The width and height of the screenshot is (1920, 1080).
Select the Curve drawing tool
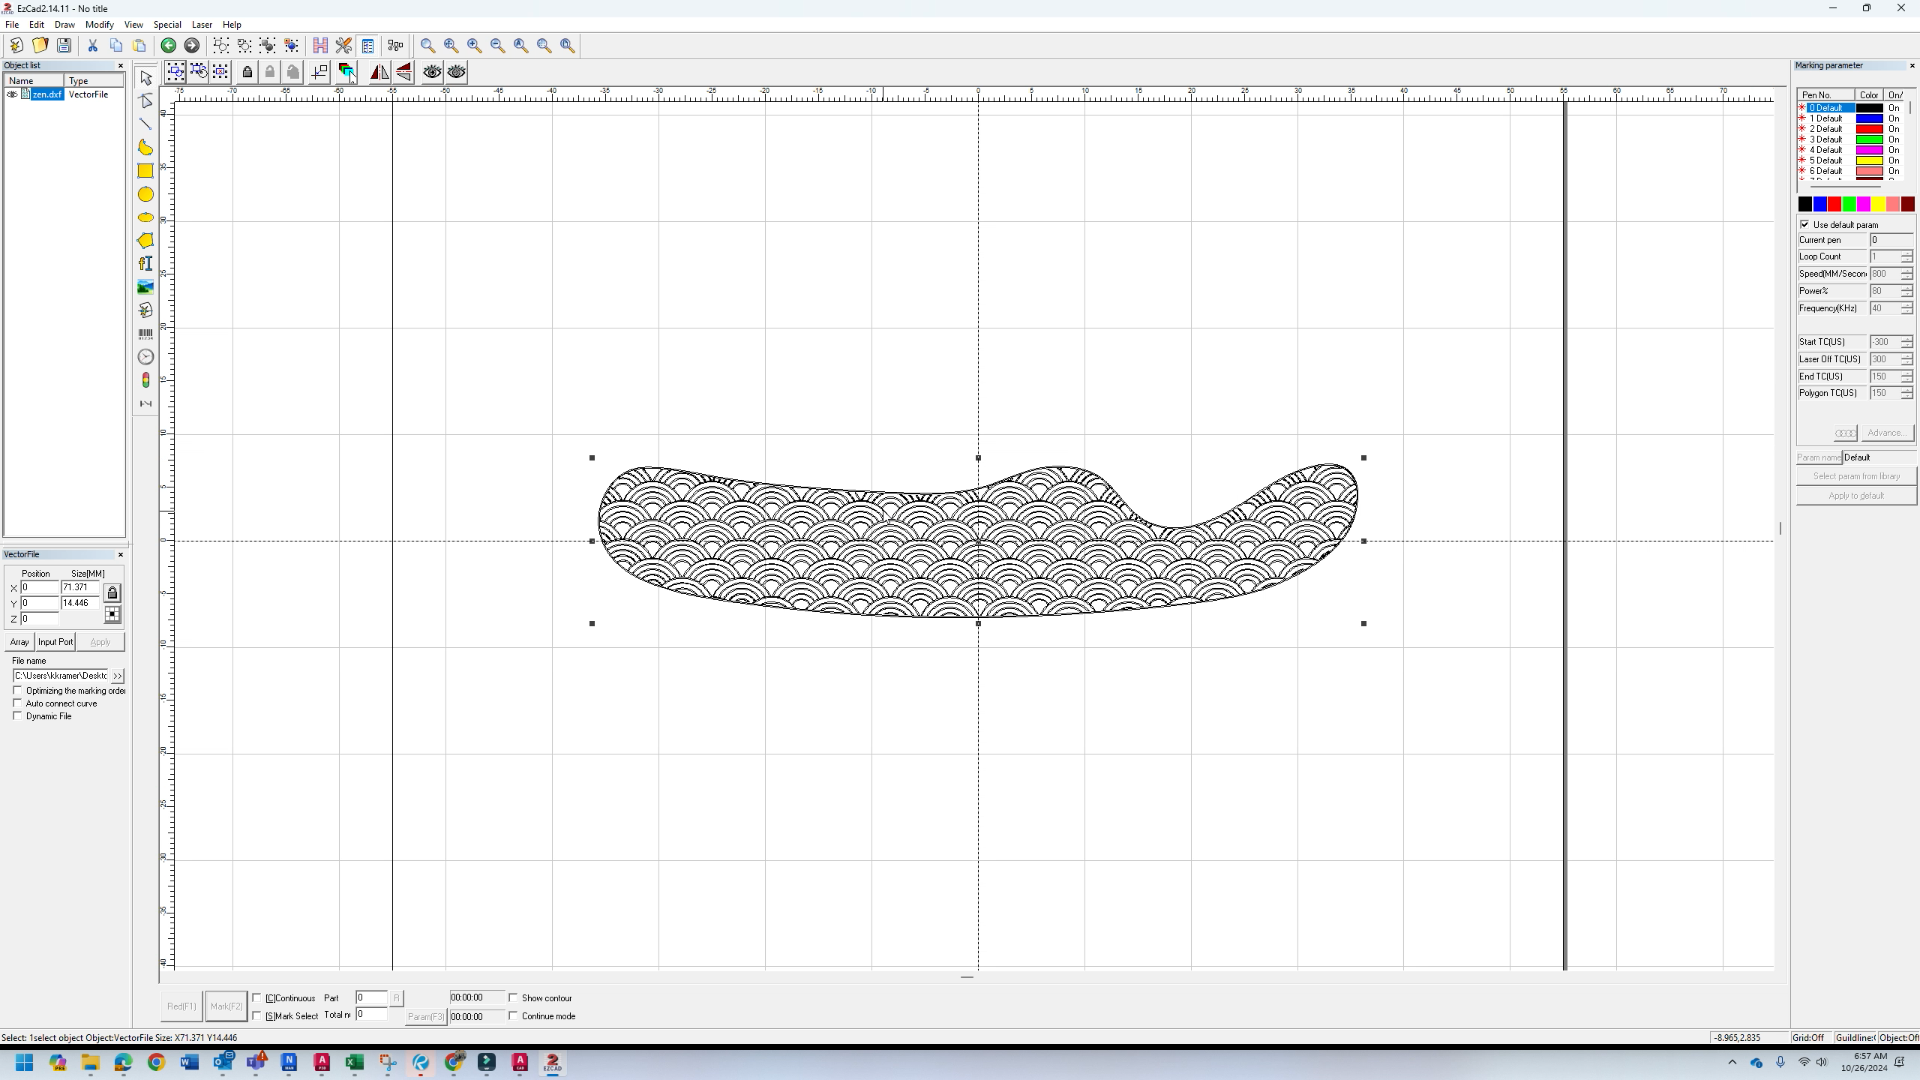tap(146, 148)
